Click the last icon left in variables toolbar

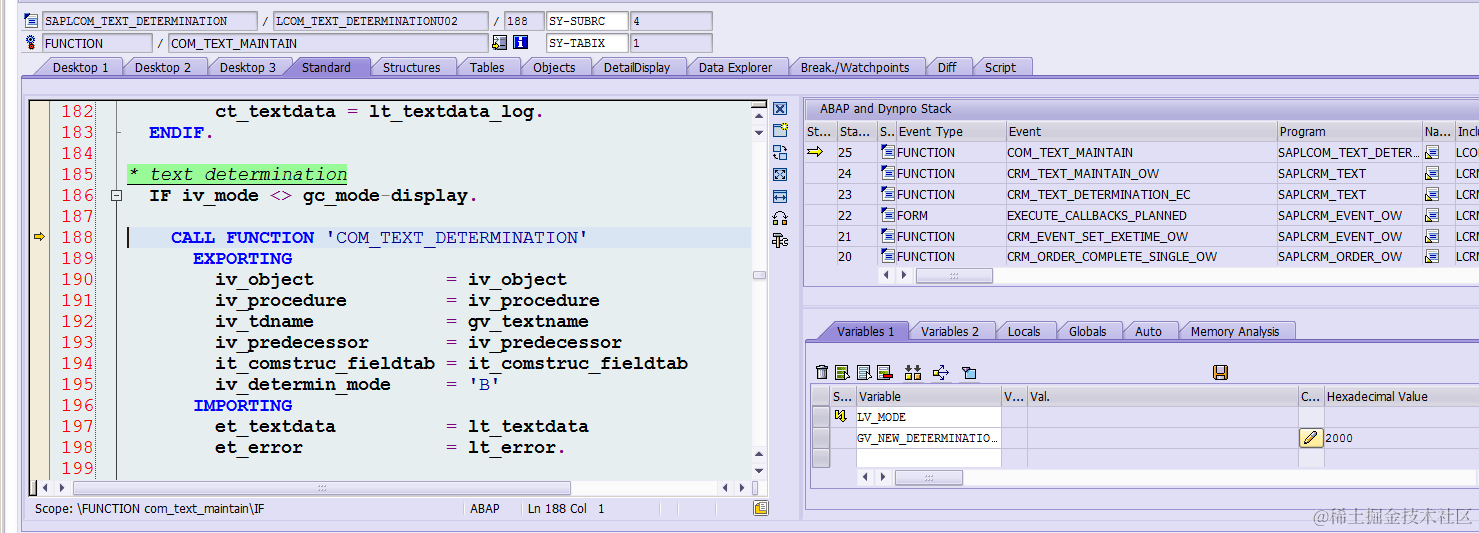pos(968,372)
